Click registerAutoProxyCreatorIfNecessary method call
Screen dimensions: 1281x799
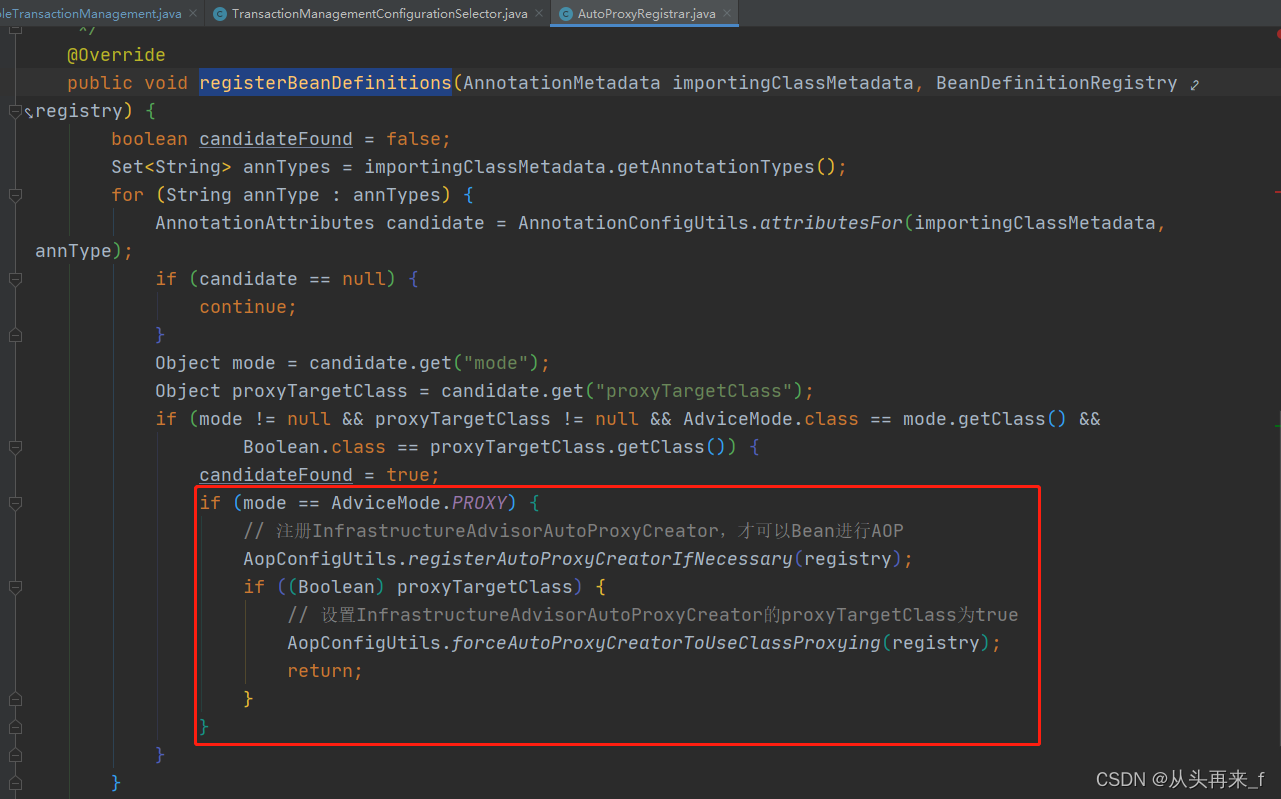pos(600,559)
